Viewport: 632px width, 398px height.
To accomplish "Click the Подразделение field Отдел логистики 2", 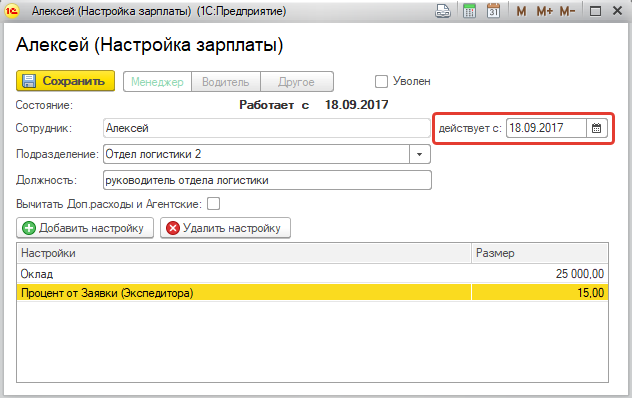I will [x=256, y=154].
